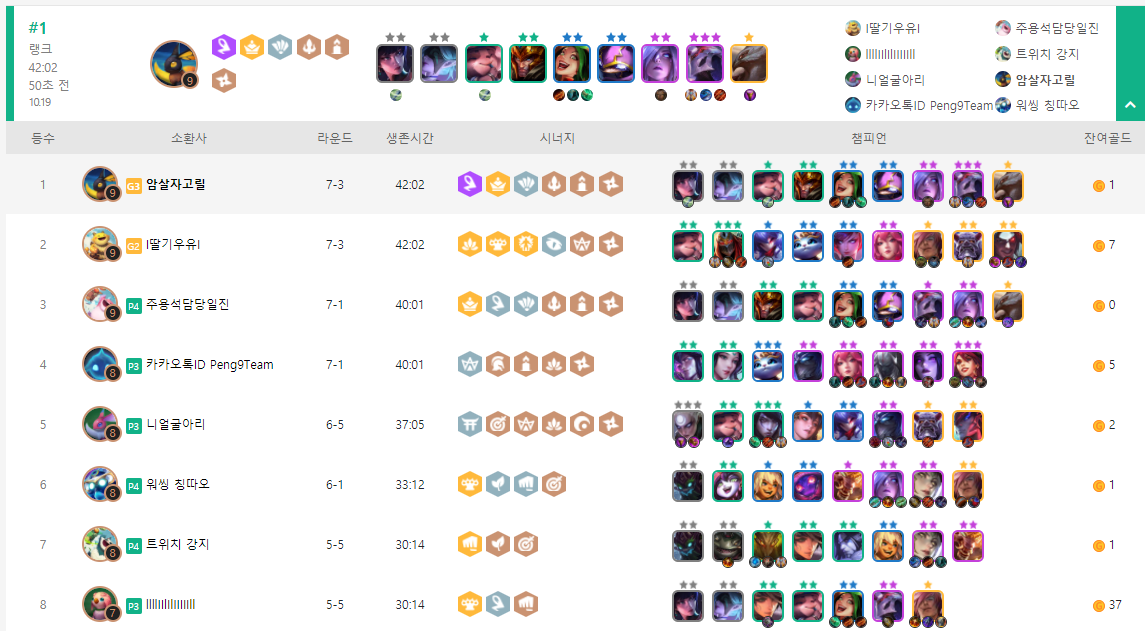Click 챔피언 column header
The image size is (1145, 631).
(x=869, y=138)
